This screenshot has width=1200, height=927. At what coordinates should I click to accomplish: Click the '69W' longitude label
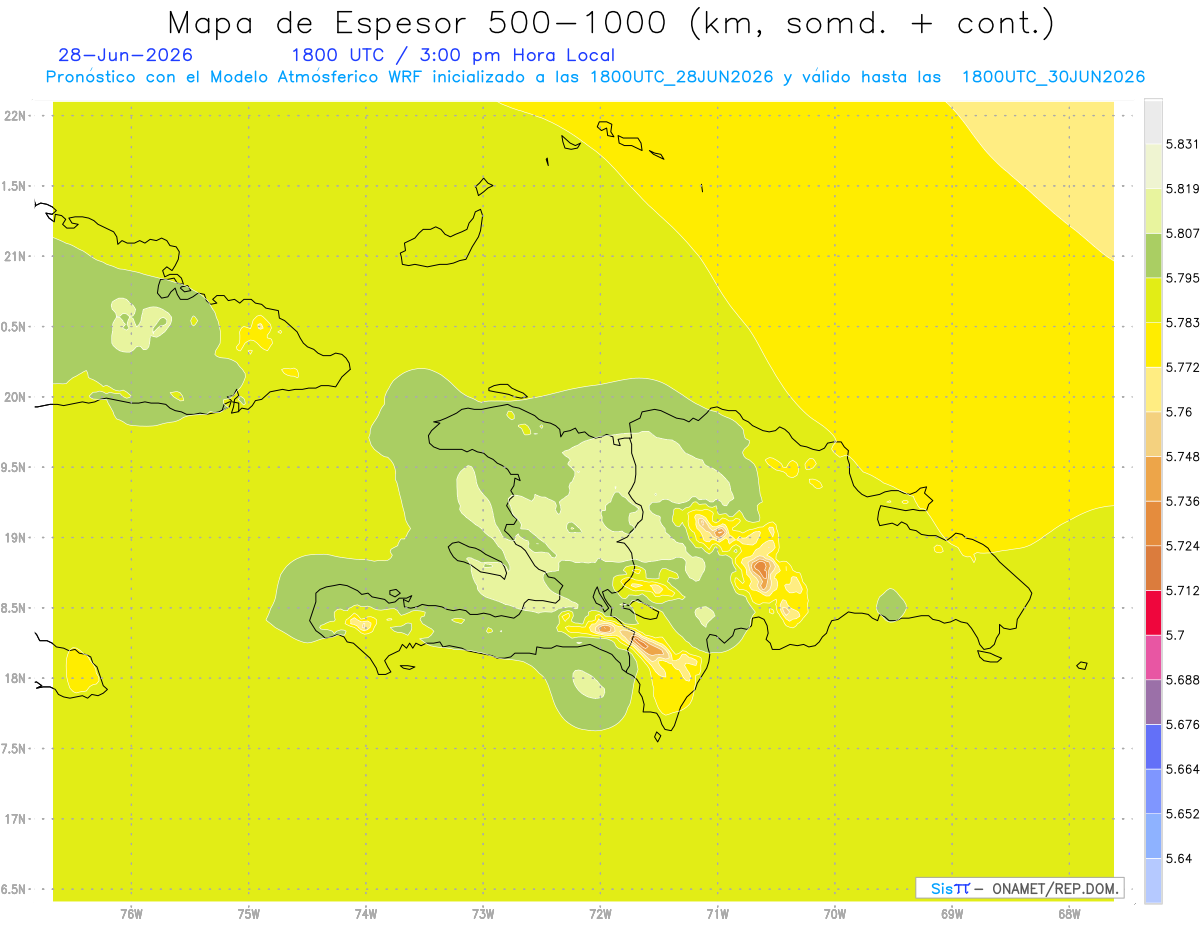coord(952,913)
